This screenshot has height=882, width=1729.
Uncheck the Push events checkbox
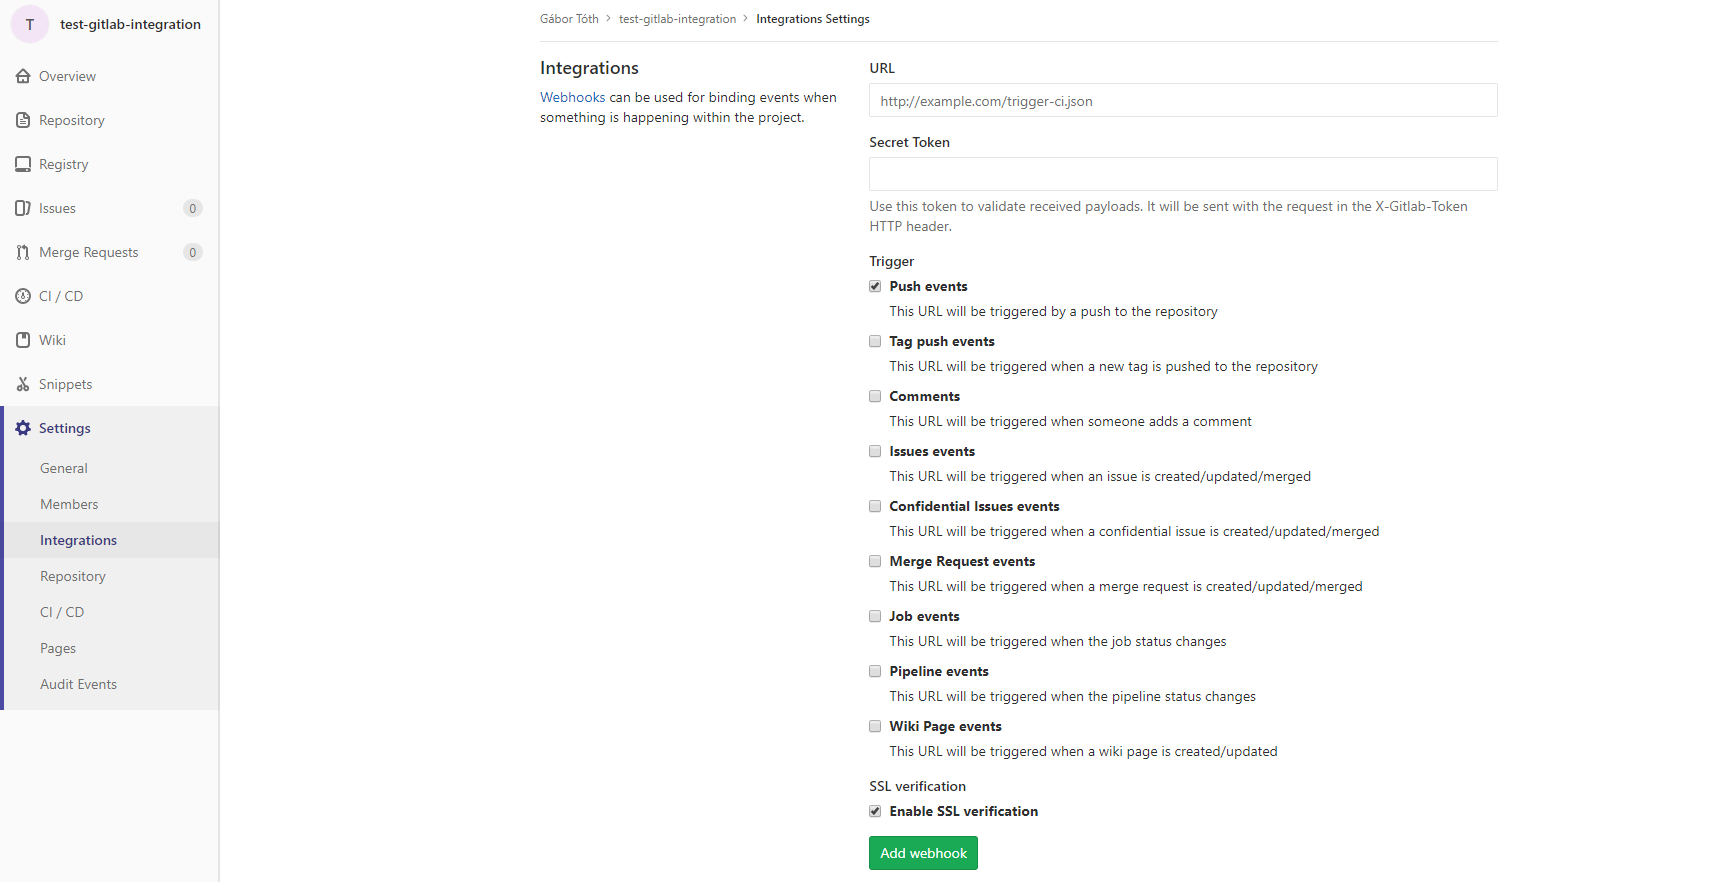875,286
